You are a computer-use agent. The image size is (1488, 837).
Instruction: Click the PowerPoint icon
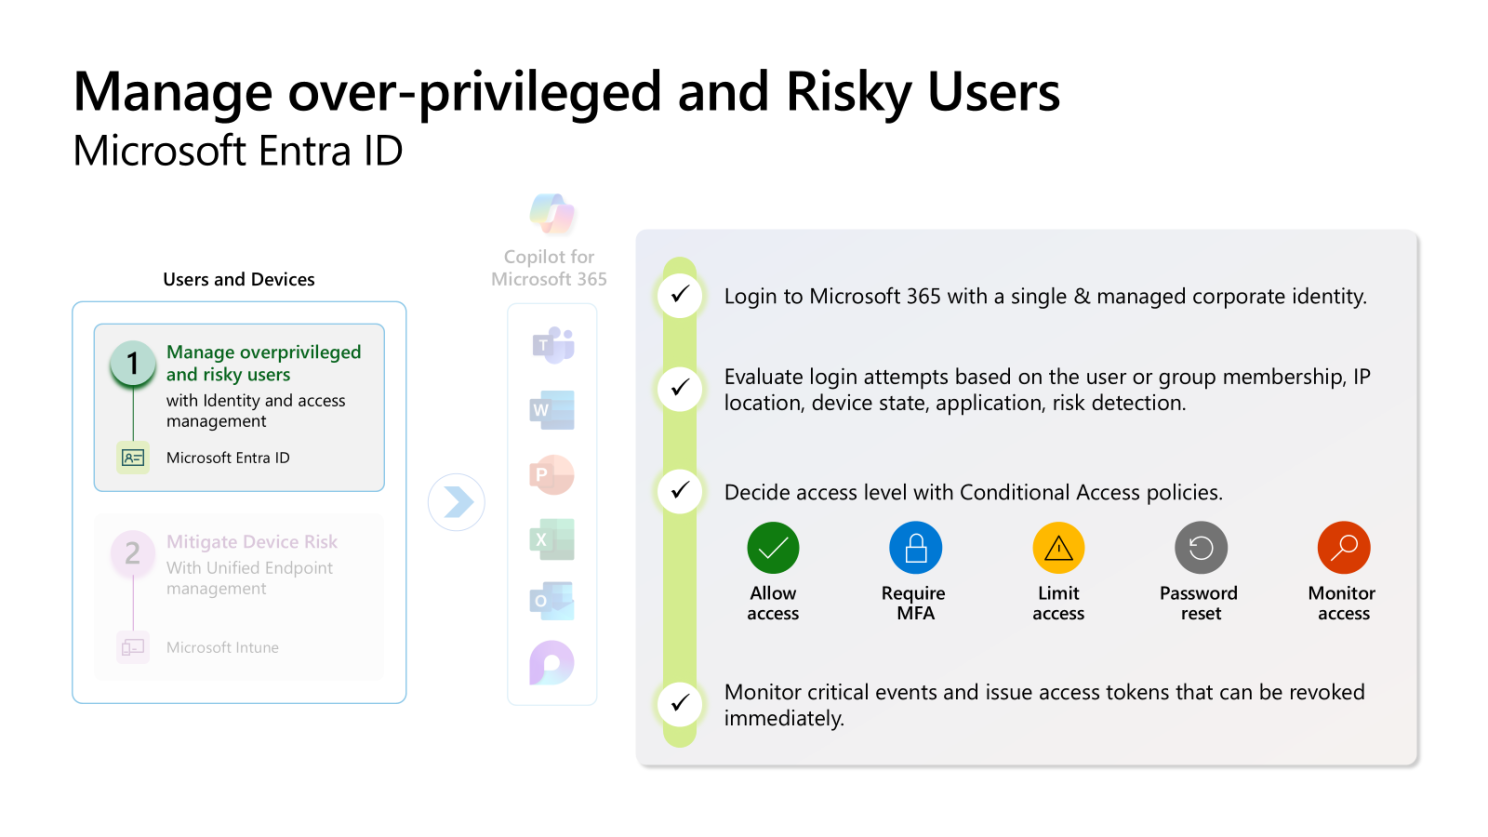551,475
